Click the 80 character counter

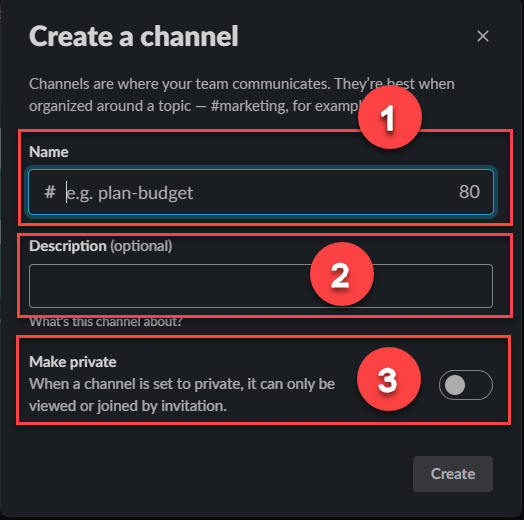point(469,192)
